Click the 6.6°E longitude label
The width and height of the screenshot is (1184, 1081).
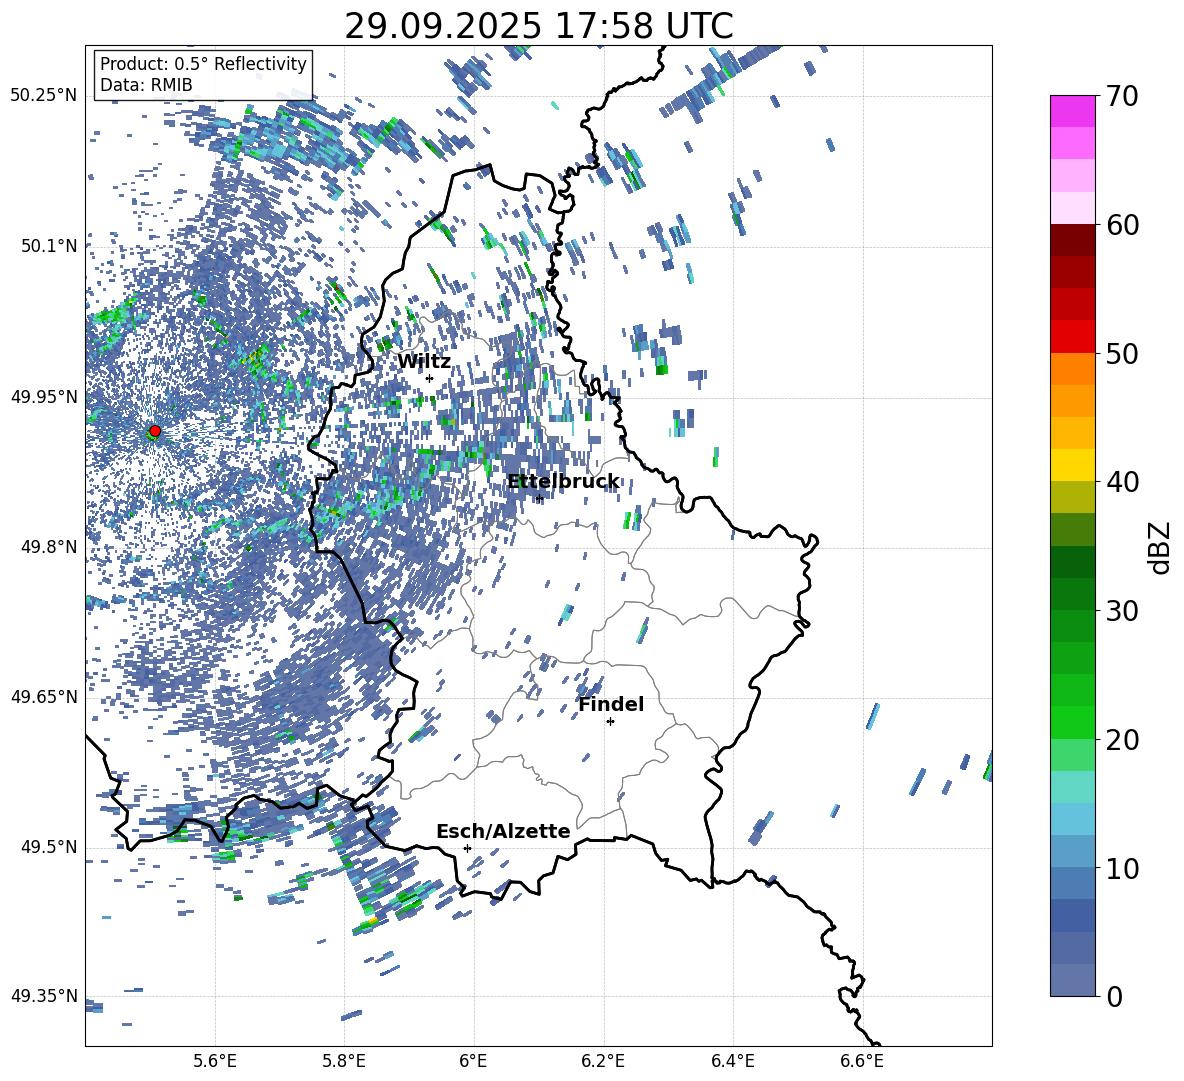click(862, 1061)
